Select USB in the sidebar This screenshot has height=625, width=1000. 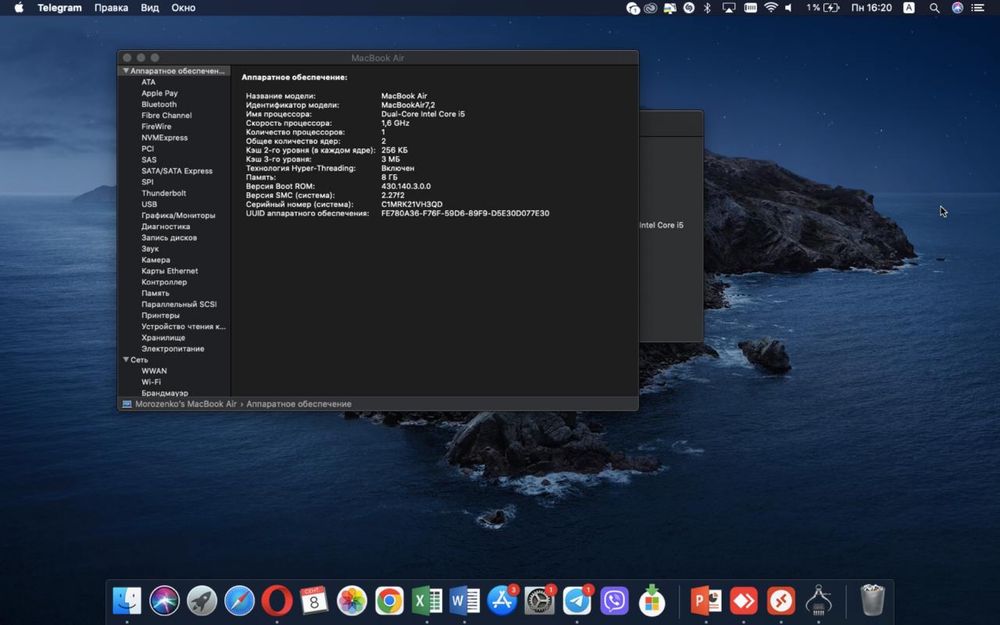click(149, 204)
